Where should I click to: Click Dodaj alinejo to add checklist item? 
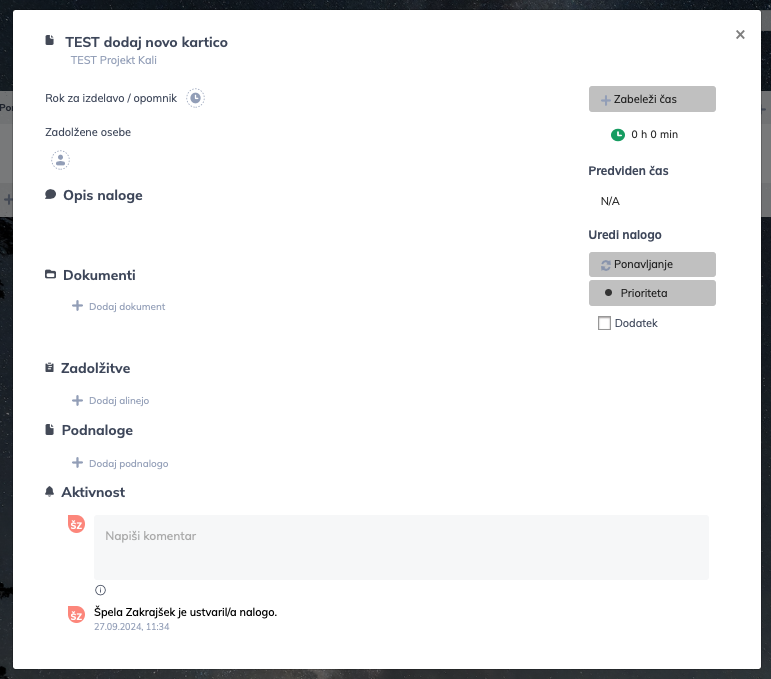coord(119,401)
